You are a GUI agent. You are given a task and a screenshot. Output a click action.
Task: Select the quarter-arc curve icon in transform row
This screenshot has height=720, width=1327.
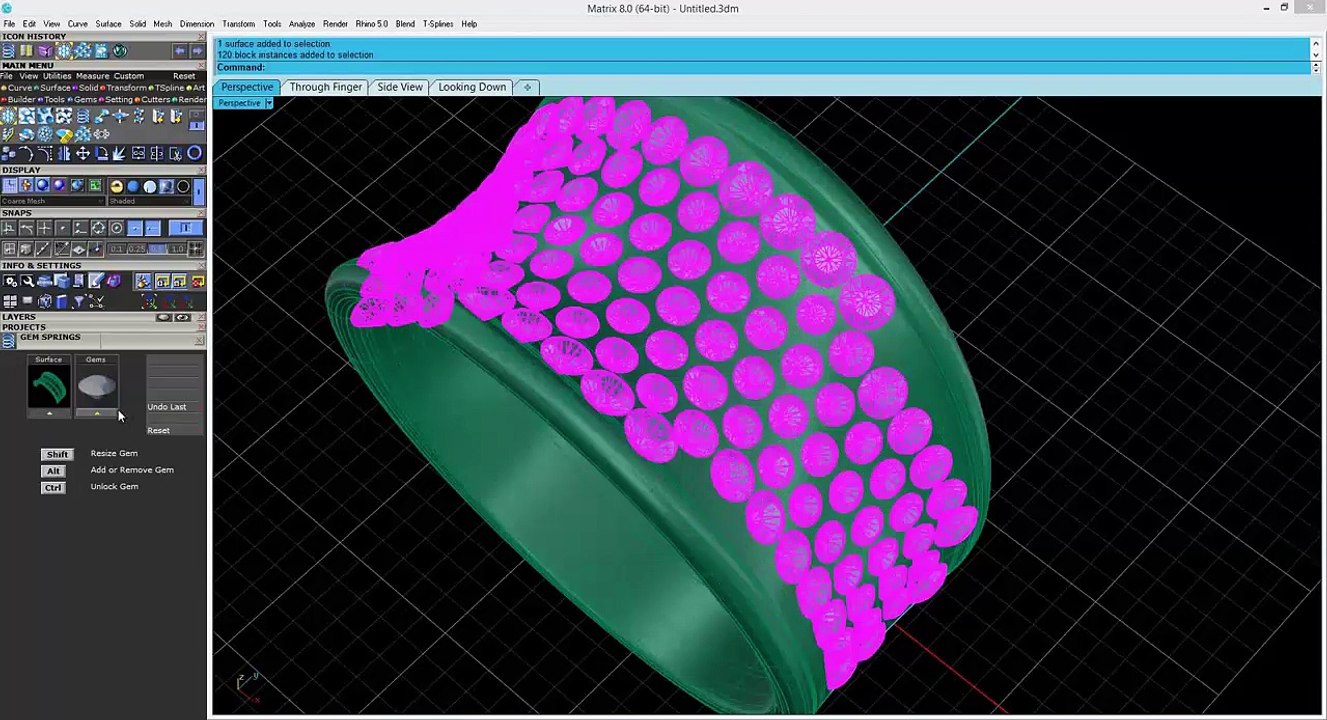tap(26, 153)
